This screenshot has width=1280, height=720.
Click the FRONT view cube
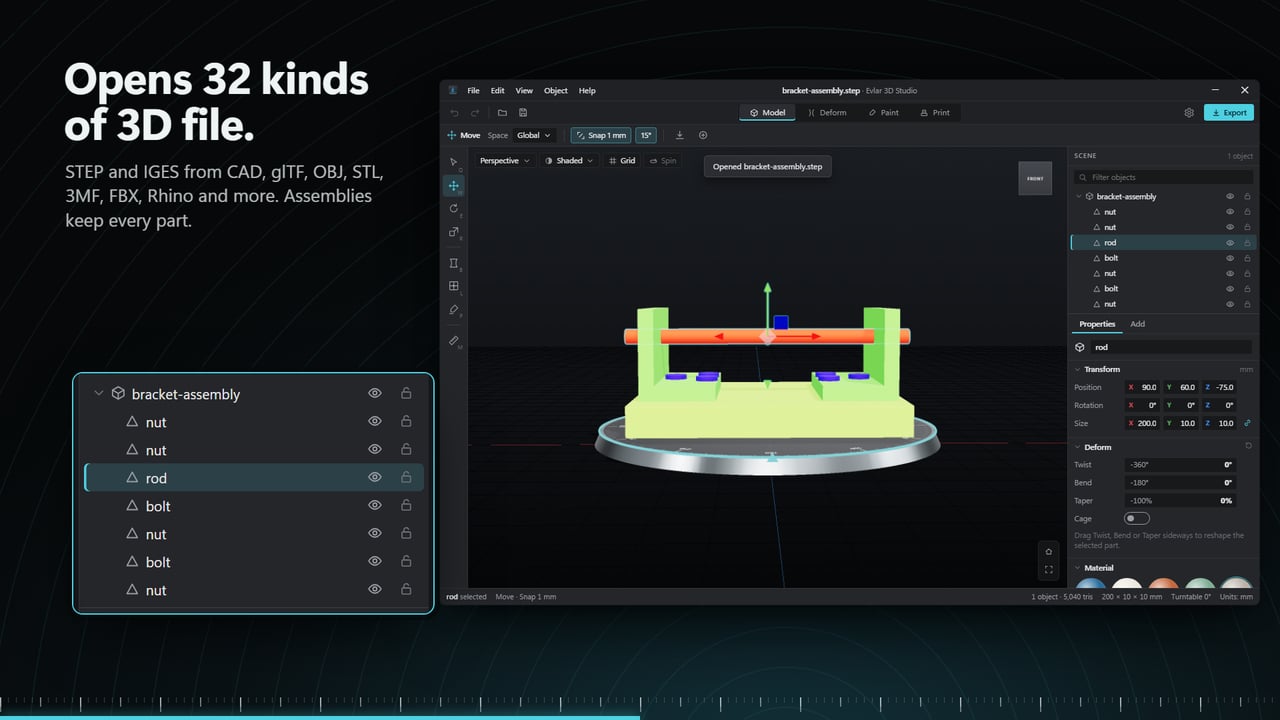(1035, 178)
